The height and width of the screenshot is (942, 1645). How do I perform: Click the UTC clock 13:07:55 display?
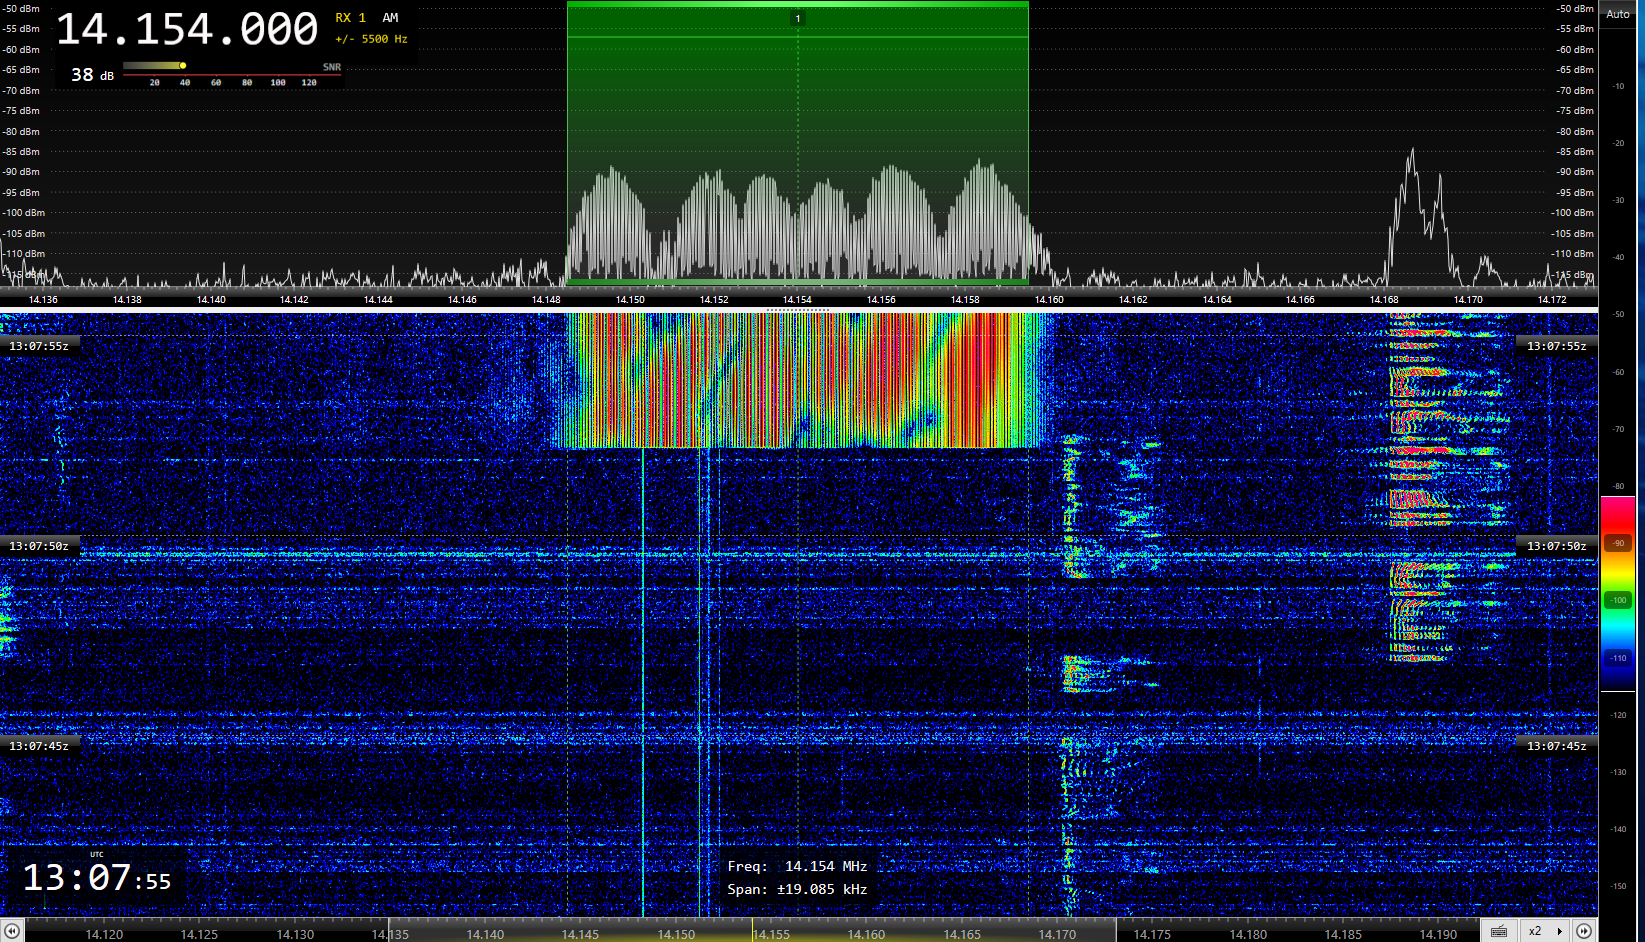click(x=97, y=878)
